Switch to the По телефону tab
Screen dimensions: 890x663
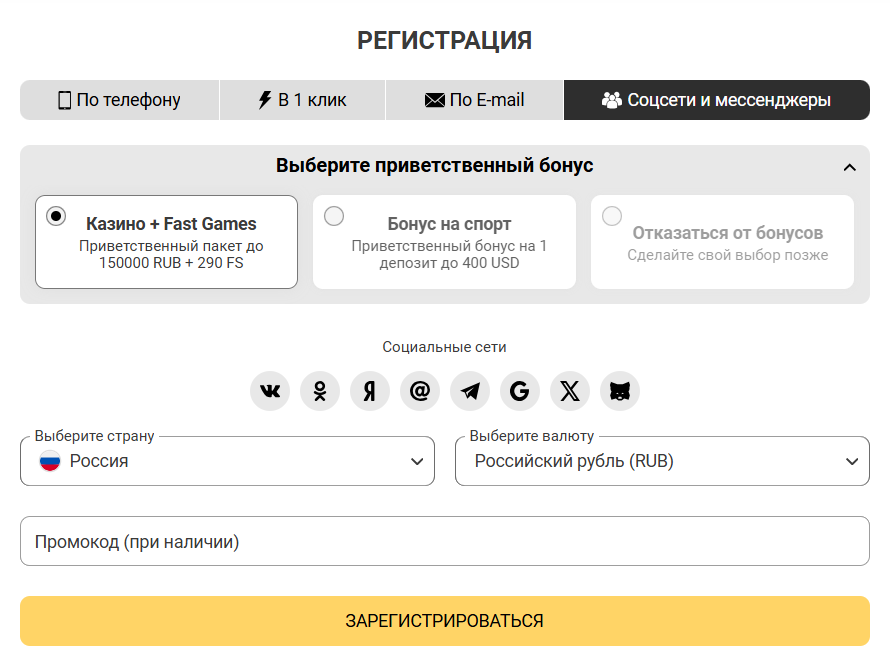119,100
